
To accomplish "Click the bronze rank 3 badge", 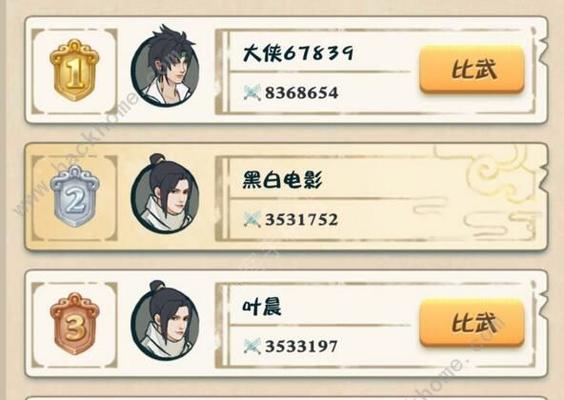I will [x=74, y=323].
